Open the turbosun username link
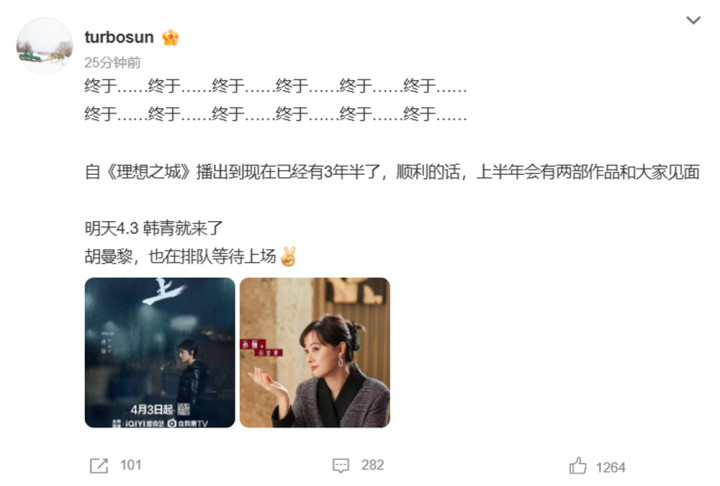The image size is (720, 486). 119,37
